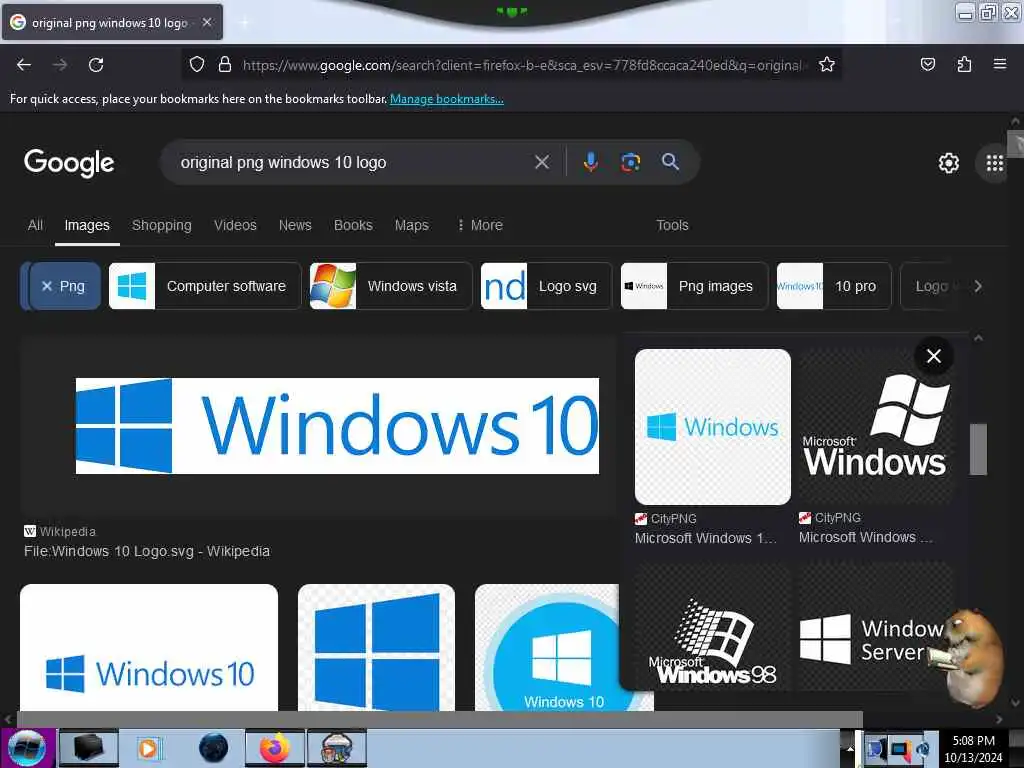Click the Manage bookmarks link

(x=447, y=99)
